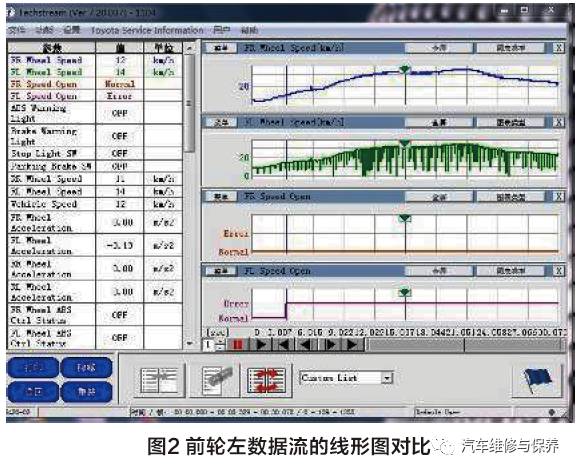Image resolution: width=577 pixels, height=471 pixels.
Task: Click the playback speed stepper arrows
Action: (220, 345)
